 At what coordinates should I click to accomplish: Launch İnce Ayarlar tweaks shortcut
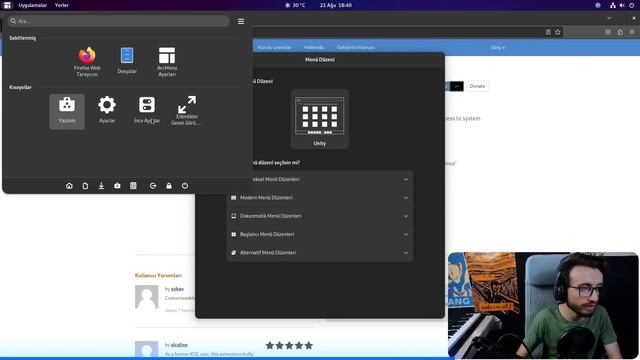[147, 110]
